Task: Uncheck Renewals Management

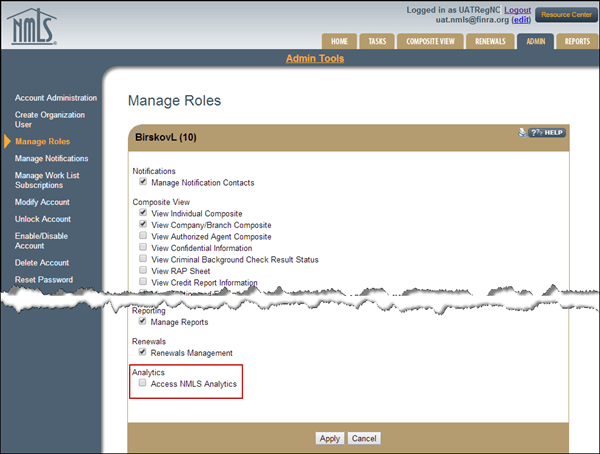Action: pos(142,352)
